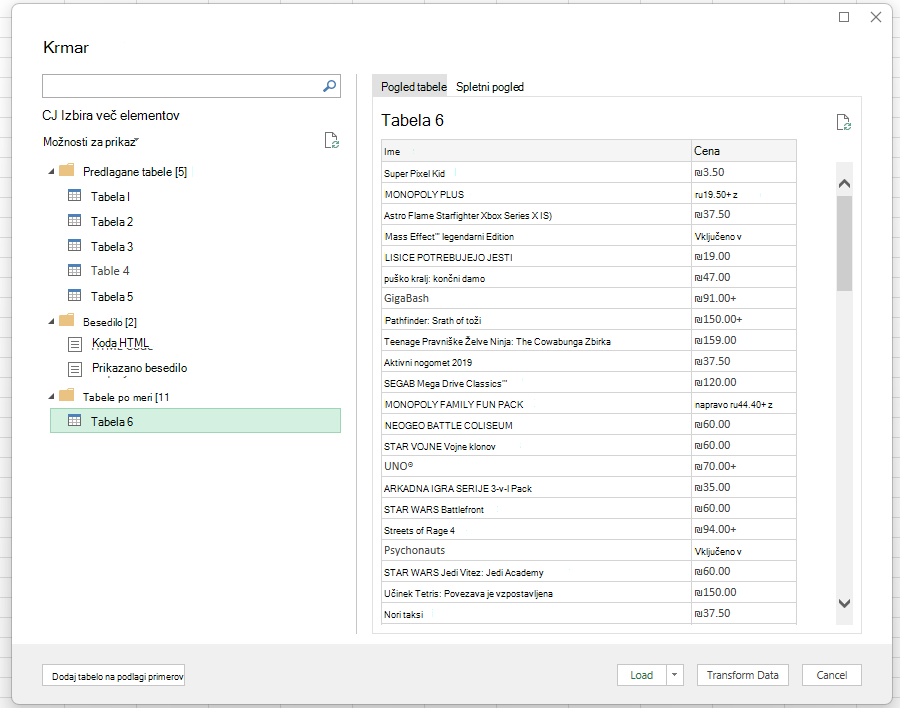Screen dimensions: 900x708
Task: Click the Predlagane tabele folder icon
Action: [x=67, y=170]
